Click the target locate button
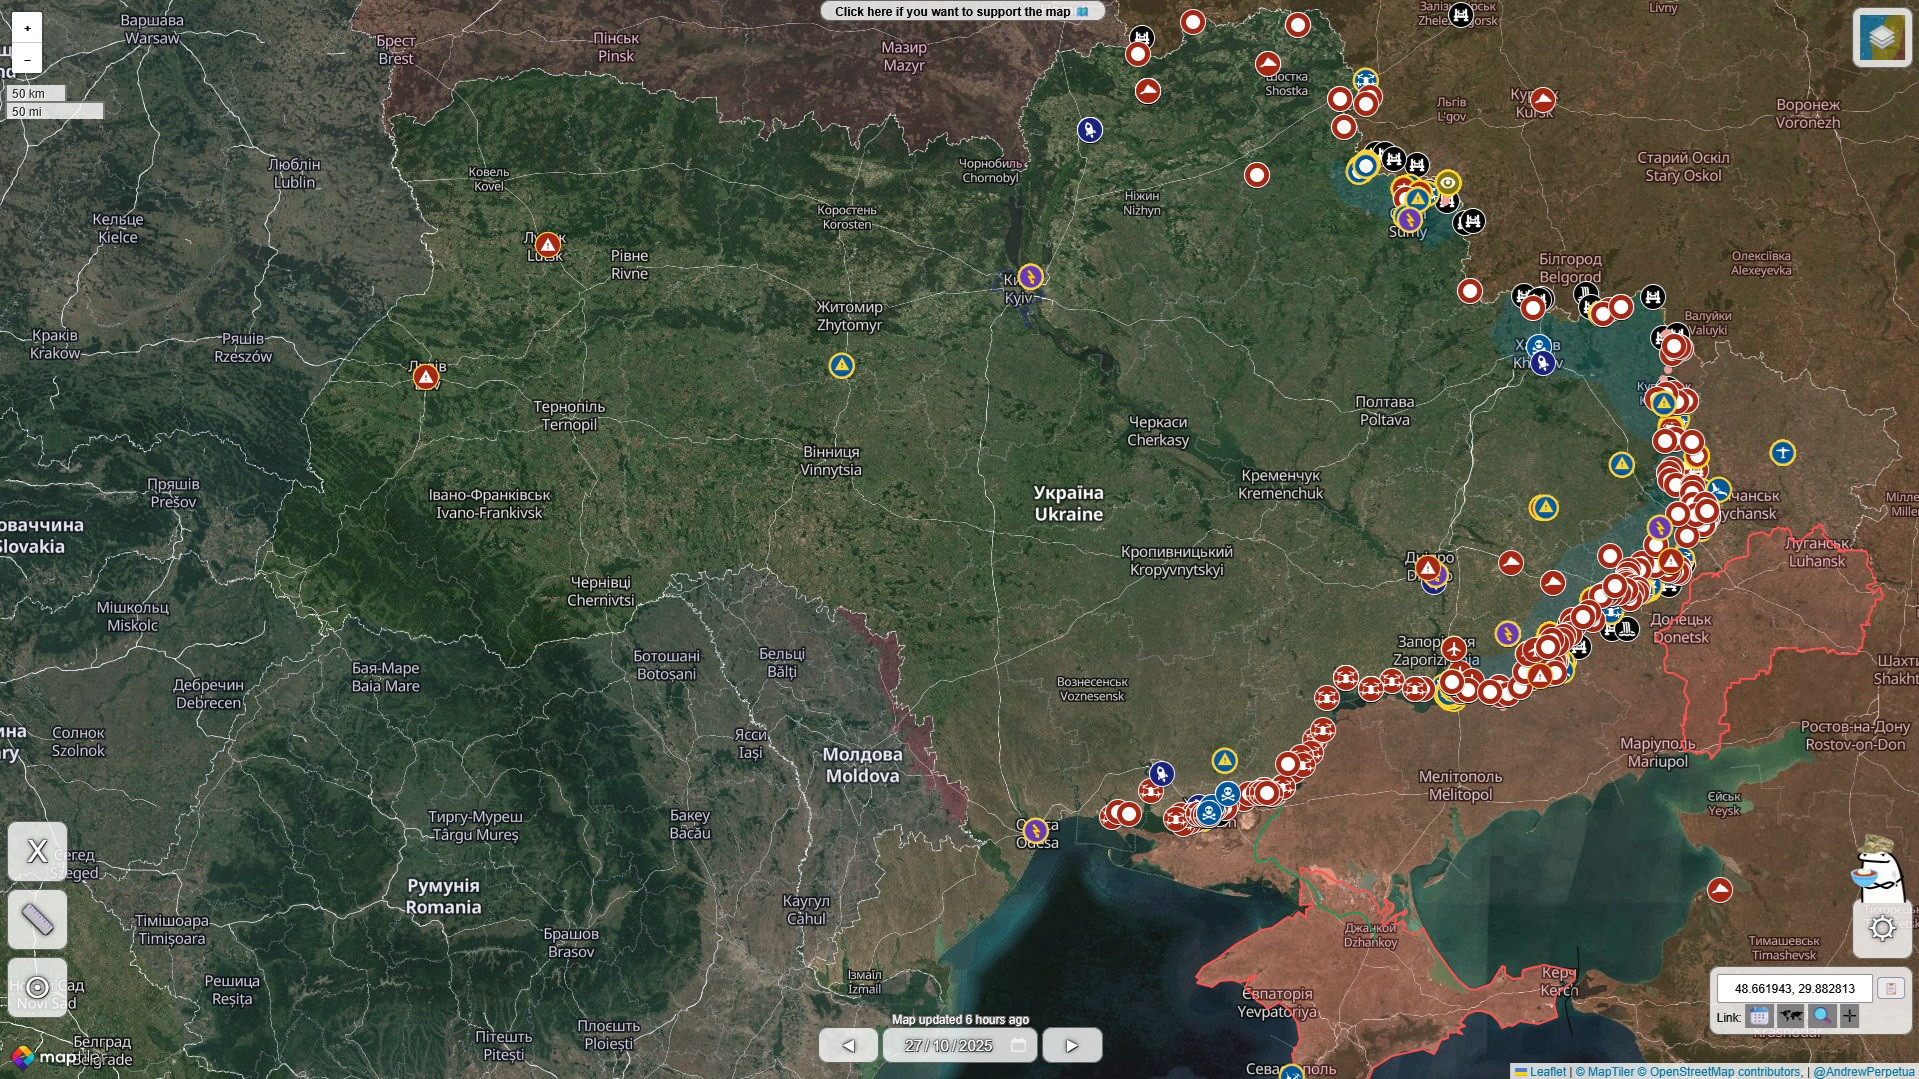 (37, 987)
